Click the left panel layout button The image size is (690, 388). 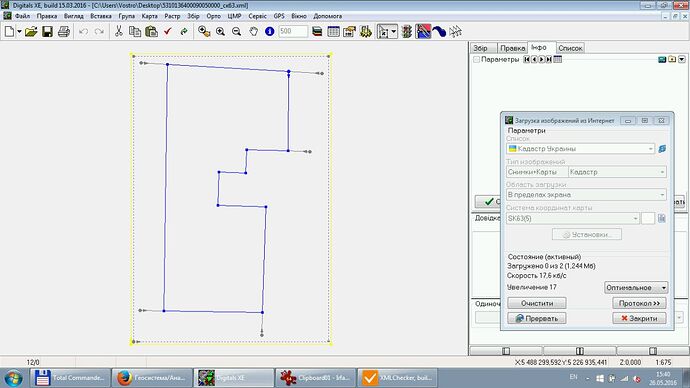[506, 351]
